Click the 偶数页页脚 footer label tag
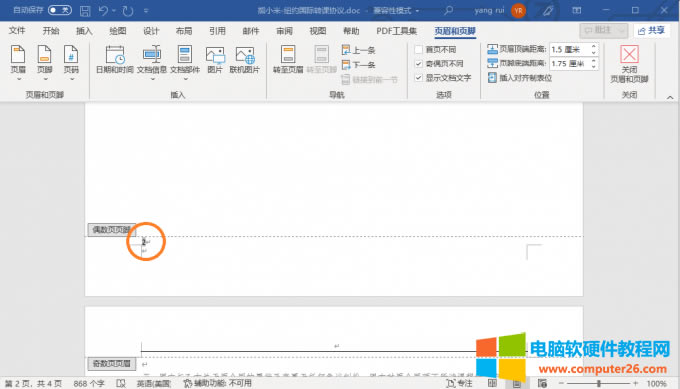Viewport: 680px width, 389px height. [112, 230]
